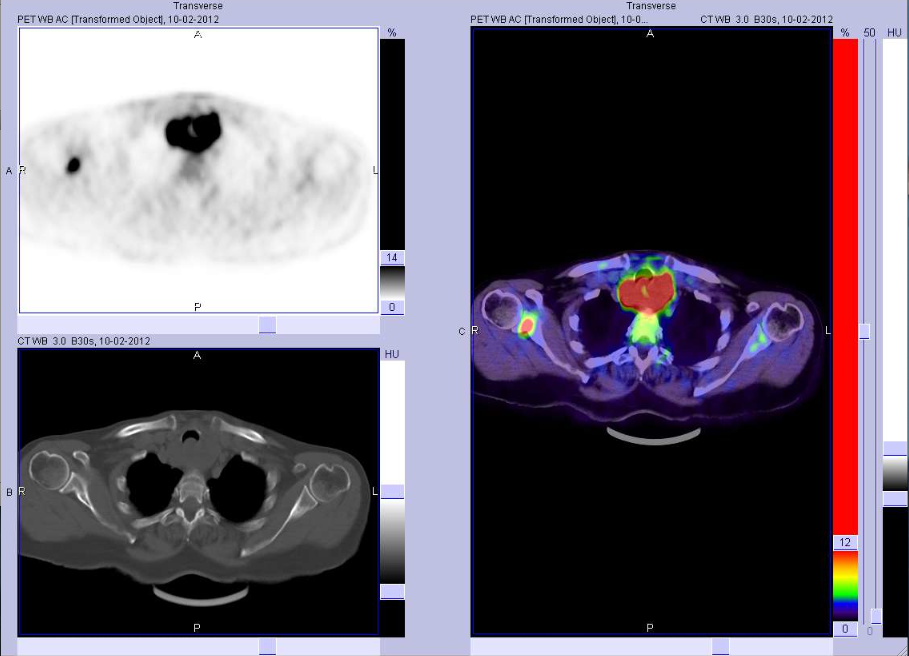Screen dimensions: 909x656
Task: Click the HU label above the left CT scale
Action: 392,354
